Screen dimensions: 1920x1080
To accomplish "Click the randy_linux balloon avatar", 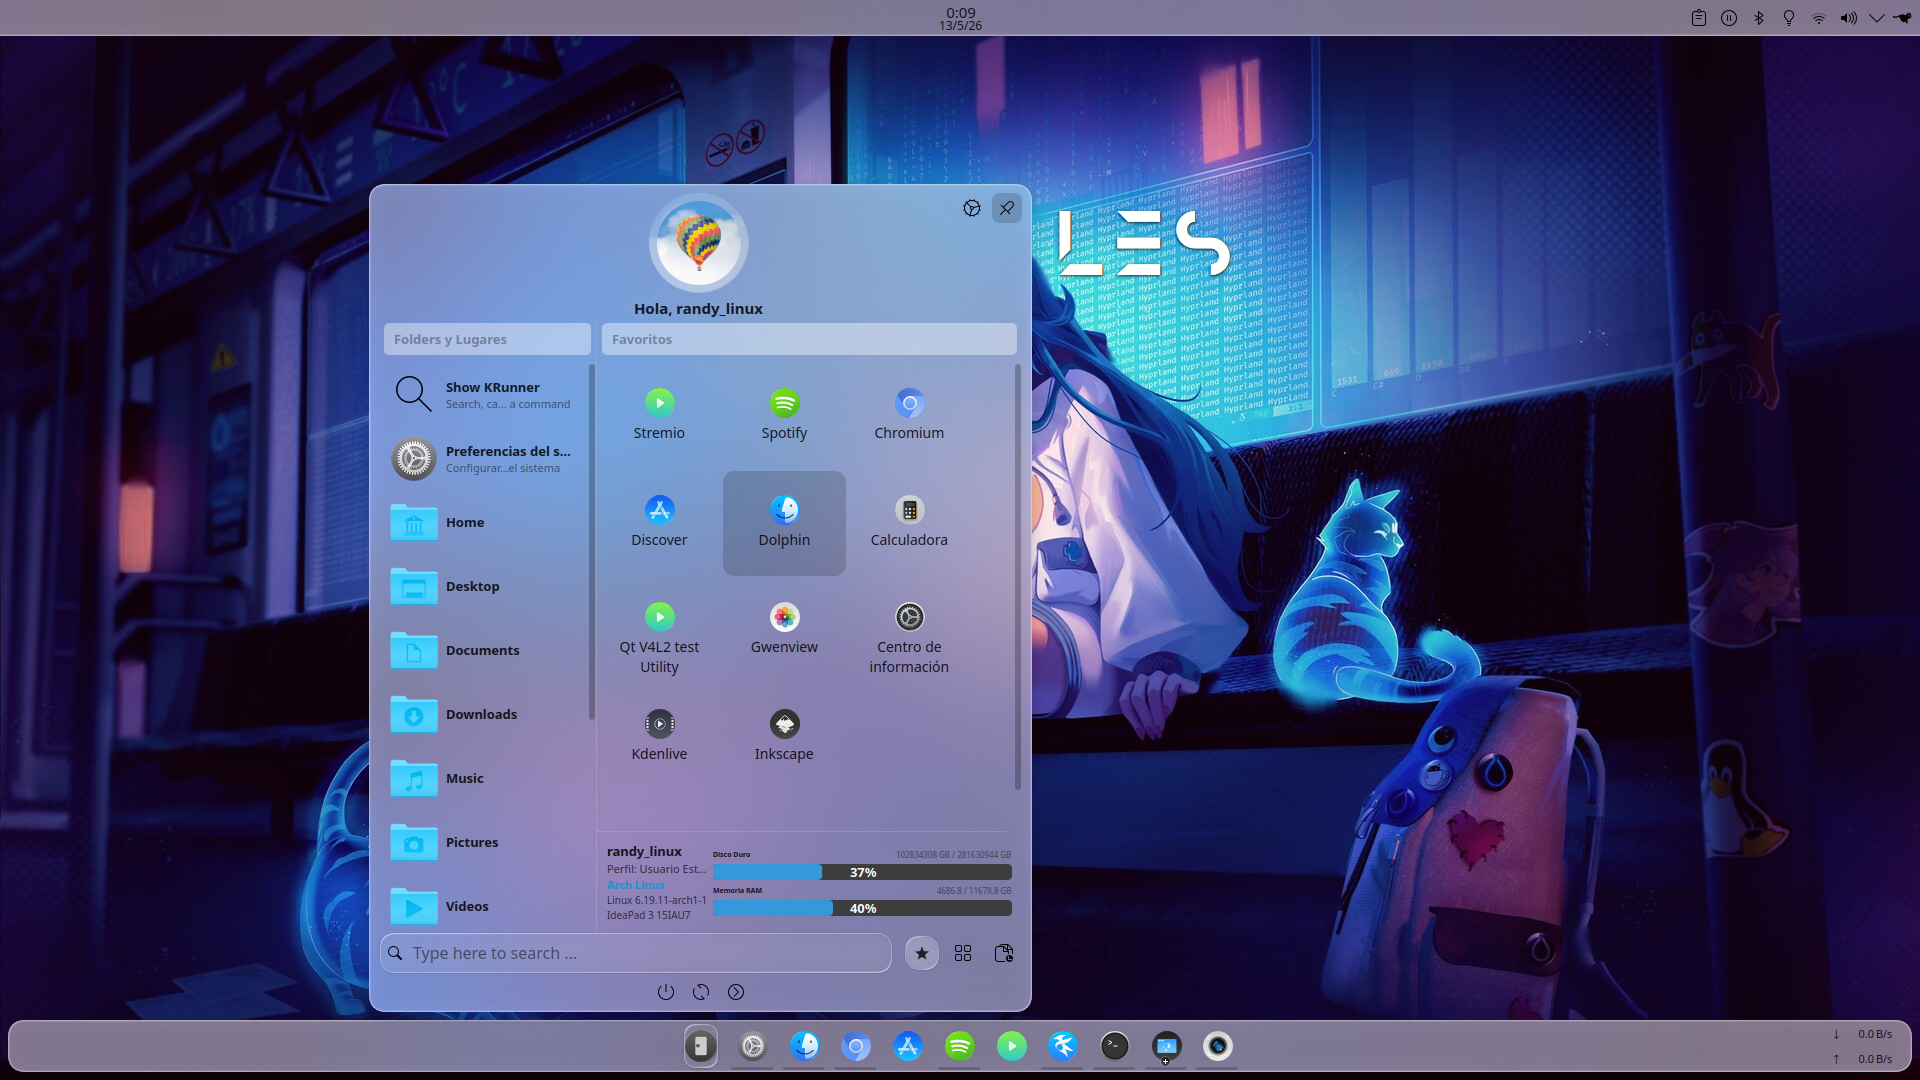I will point(698,243).
